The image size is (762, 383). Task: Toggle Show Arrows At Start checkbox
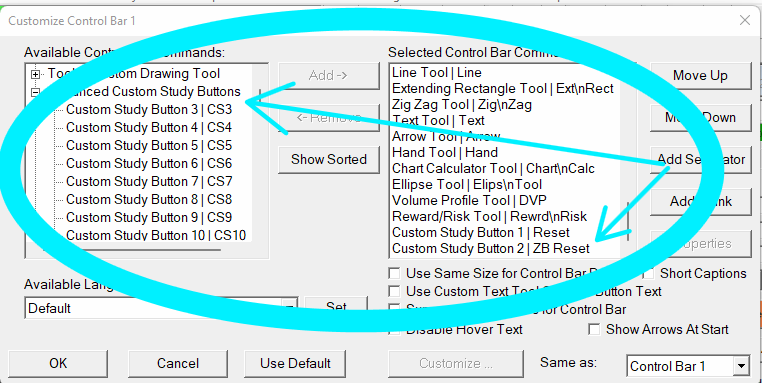point(594,330)
